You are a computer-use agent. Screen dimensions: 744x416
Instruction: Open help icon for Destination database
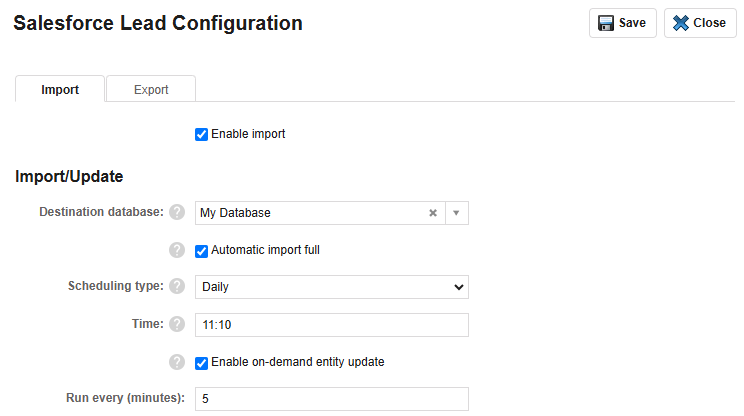(x=177, y=212)
